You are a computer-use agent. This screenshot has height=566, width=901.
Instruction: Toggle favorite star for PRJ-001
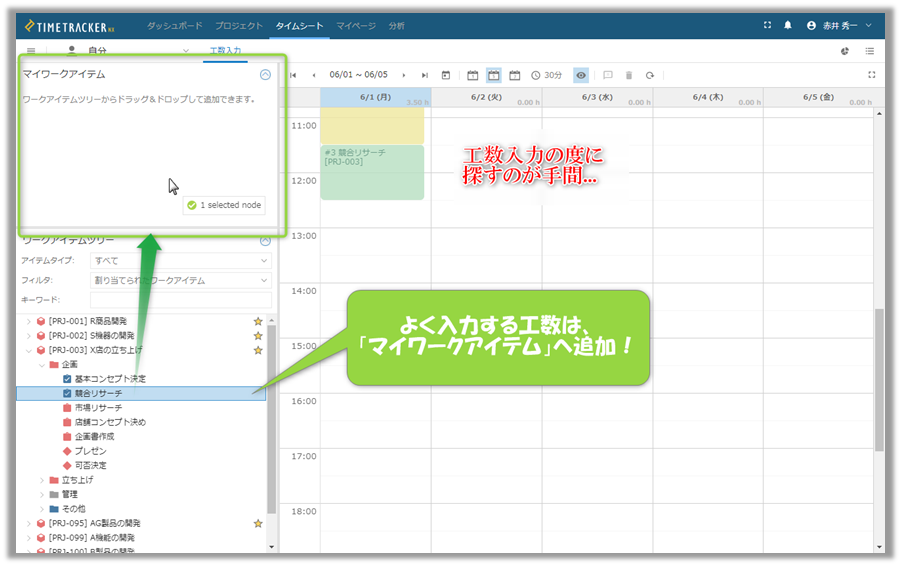pos(258,321)
